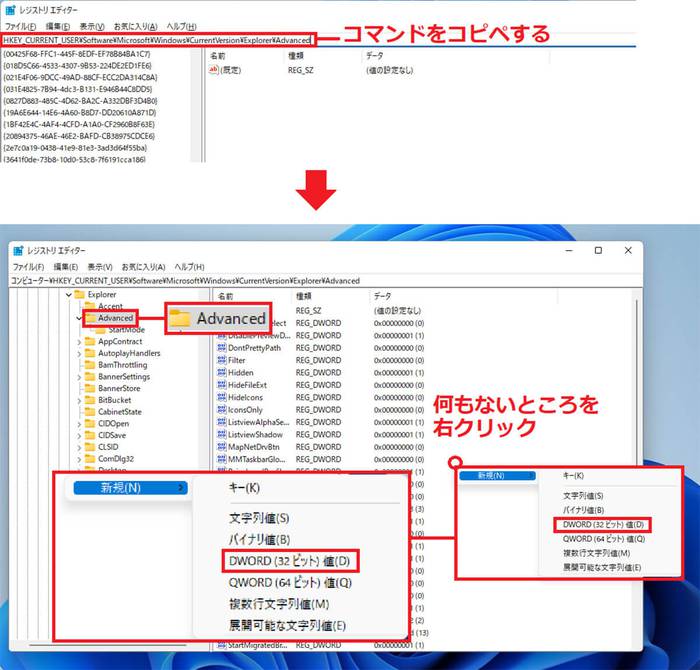Expand the BannerSettings key chevron

79,377
